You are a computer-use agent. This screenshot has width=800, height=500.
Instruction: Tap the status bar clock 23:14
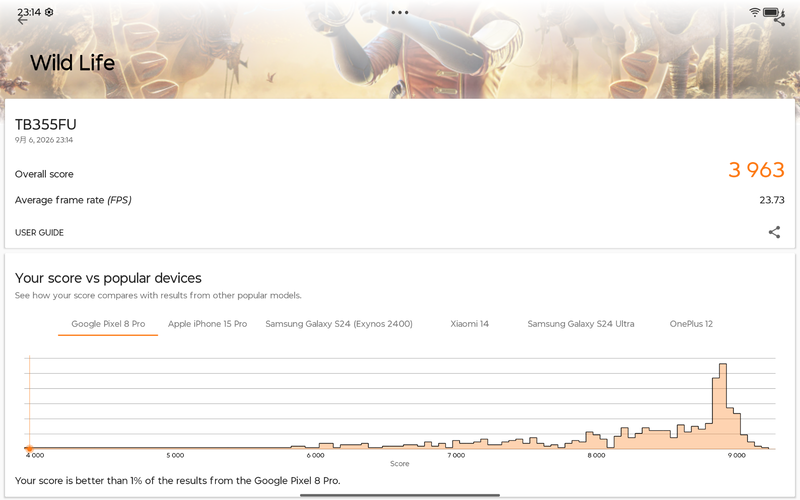(x=29, y=12)
